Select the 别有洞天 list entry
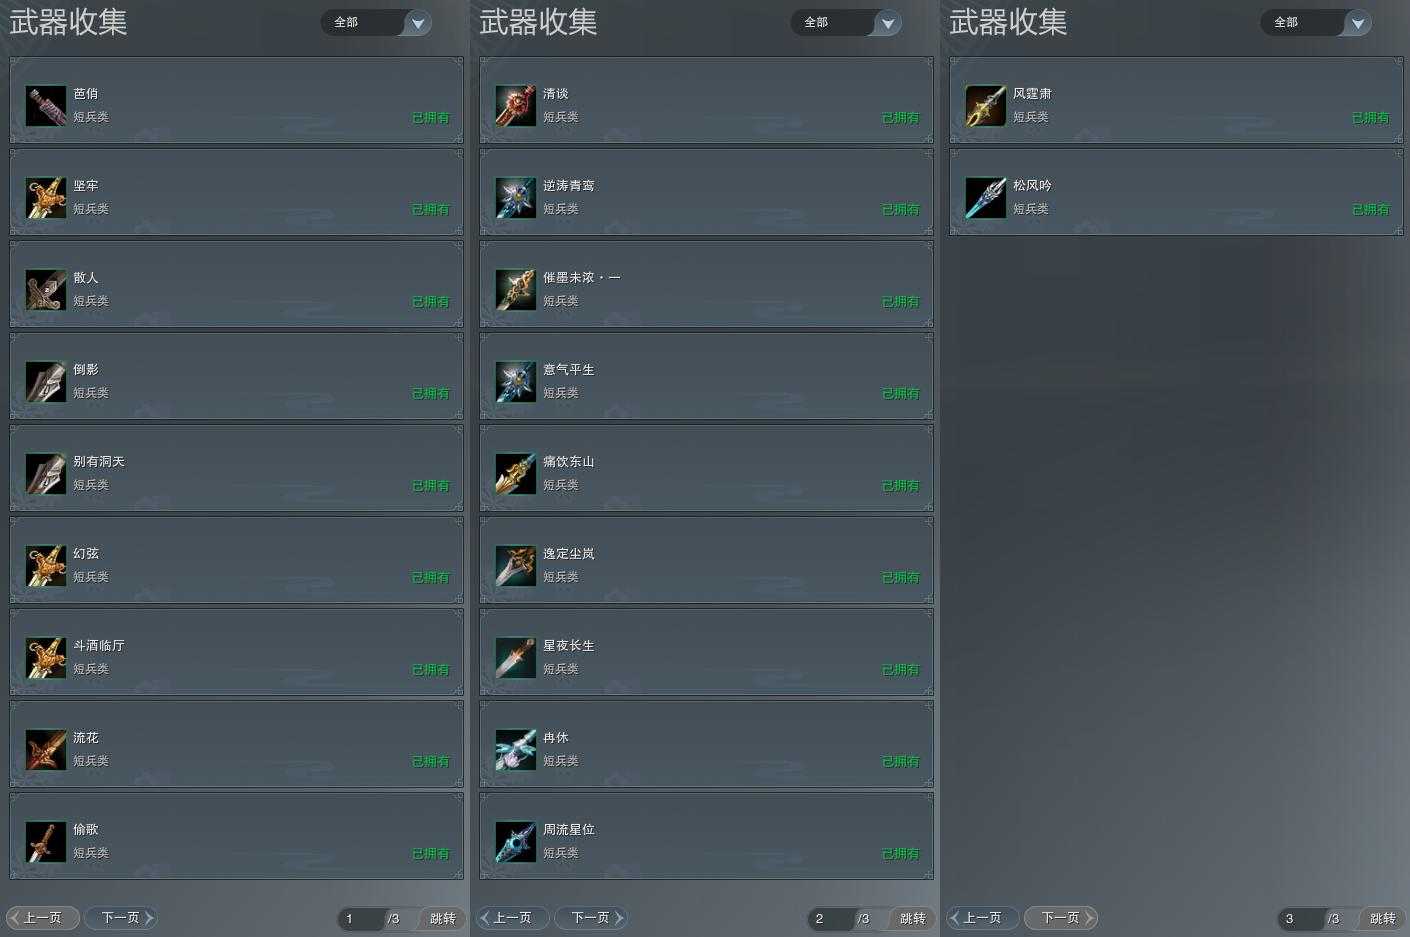The image size is (1410, 937). [237, 468]
